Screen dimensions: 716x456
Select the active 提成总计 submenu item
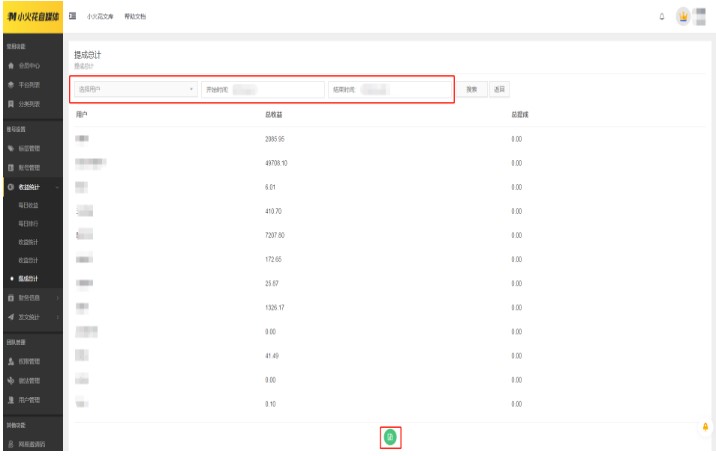pyautogui.click(x=28, y=278)
